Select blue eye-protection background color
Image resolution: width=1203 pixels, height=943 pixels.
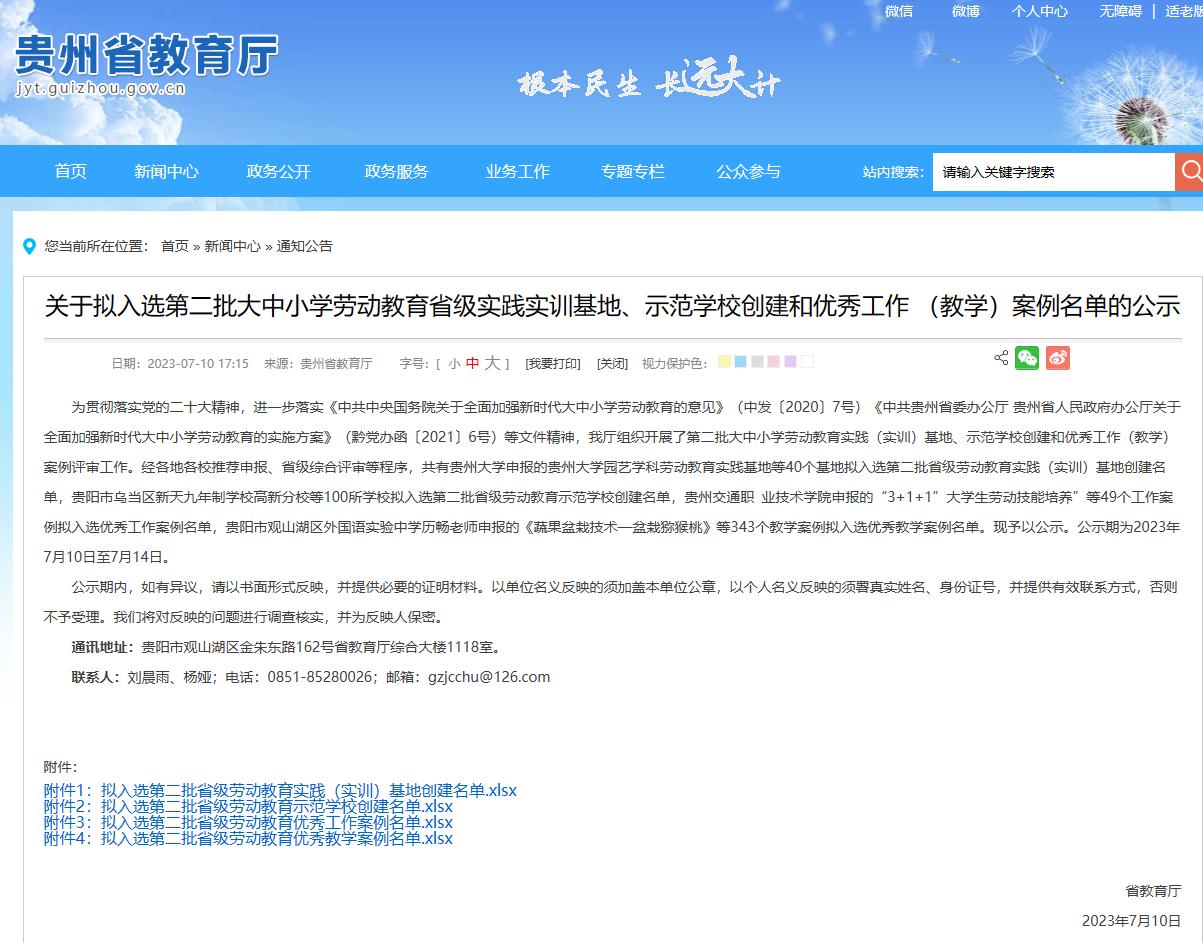741,362
